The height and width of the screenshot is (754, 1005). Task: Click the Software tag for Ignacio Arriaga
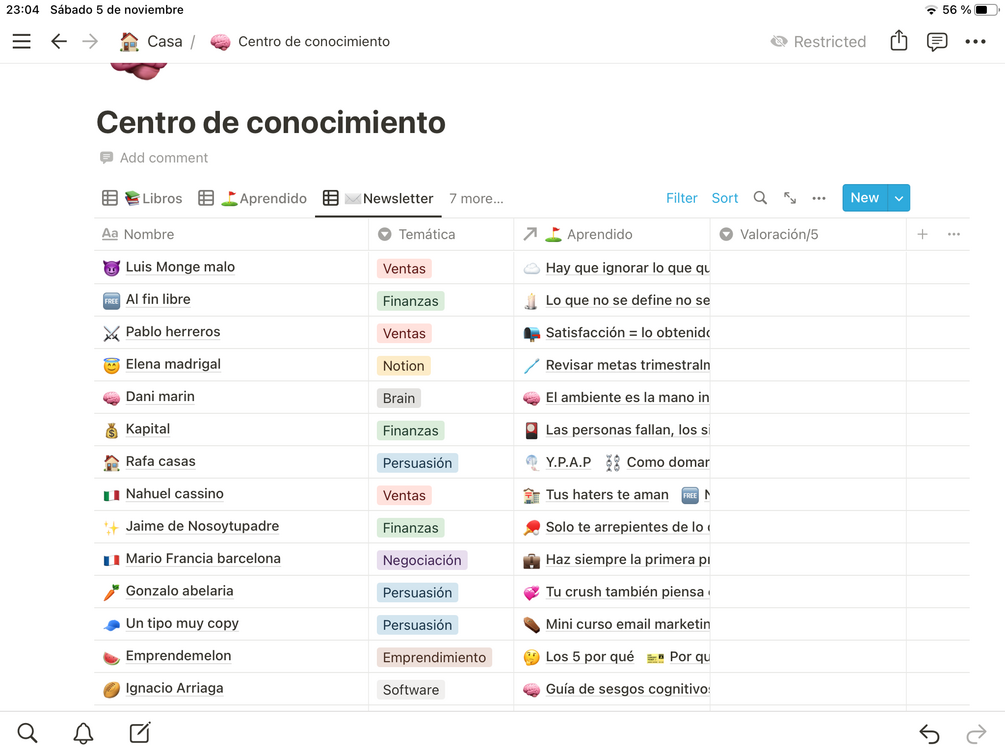(x=411, y=690)
